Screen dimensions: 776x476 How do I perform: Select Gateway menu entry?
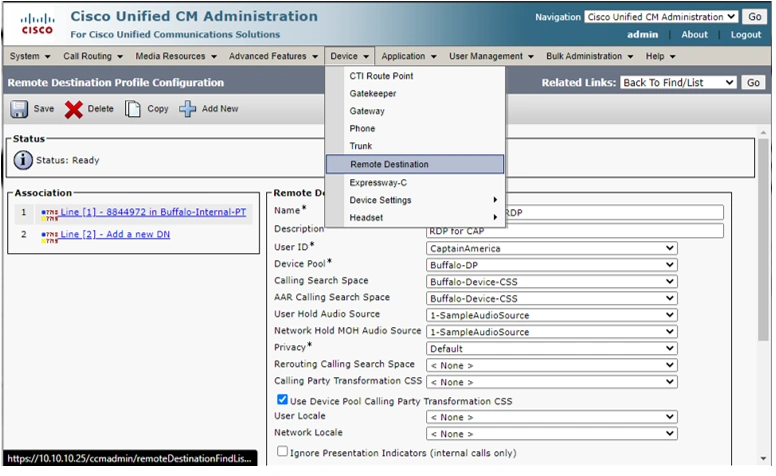click(415, 111)
